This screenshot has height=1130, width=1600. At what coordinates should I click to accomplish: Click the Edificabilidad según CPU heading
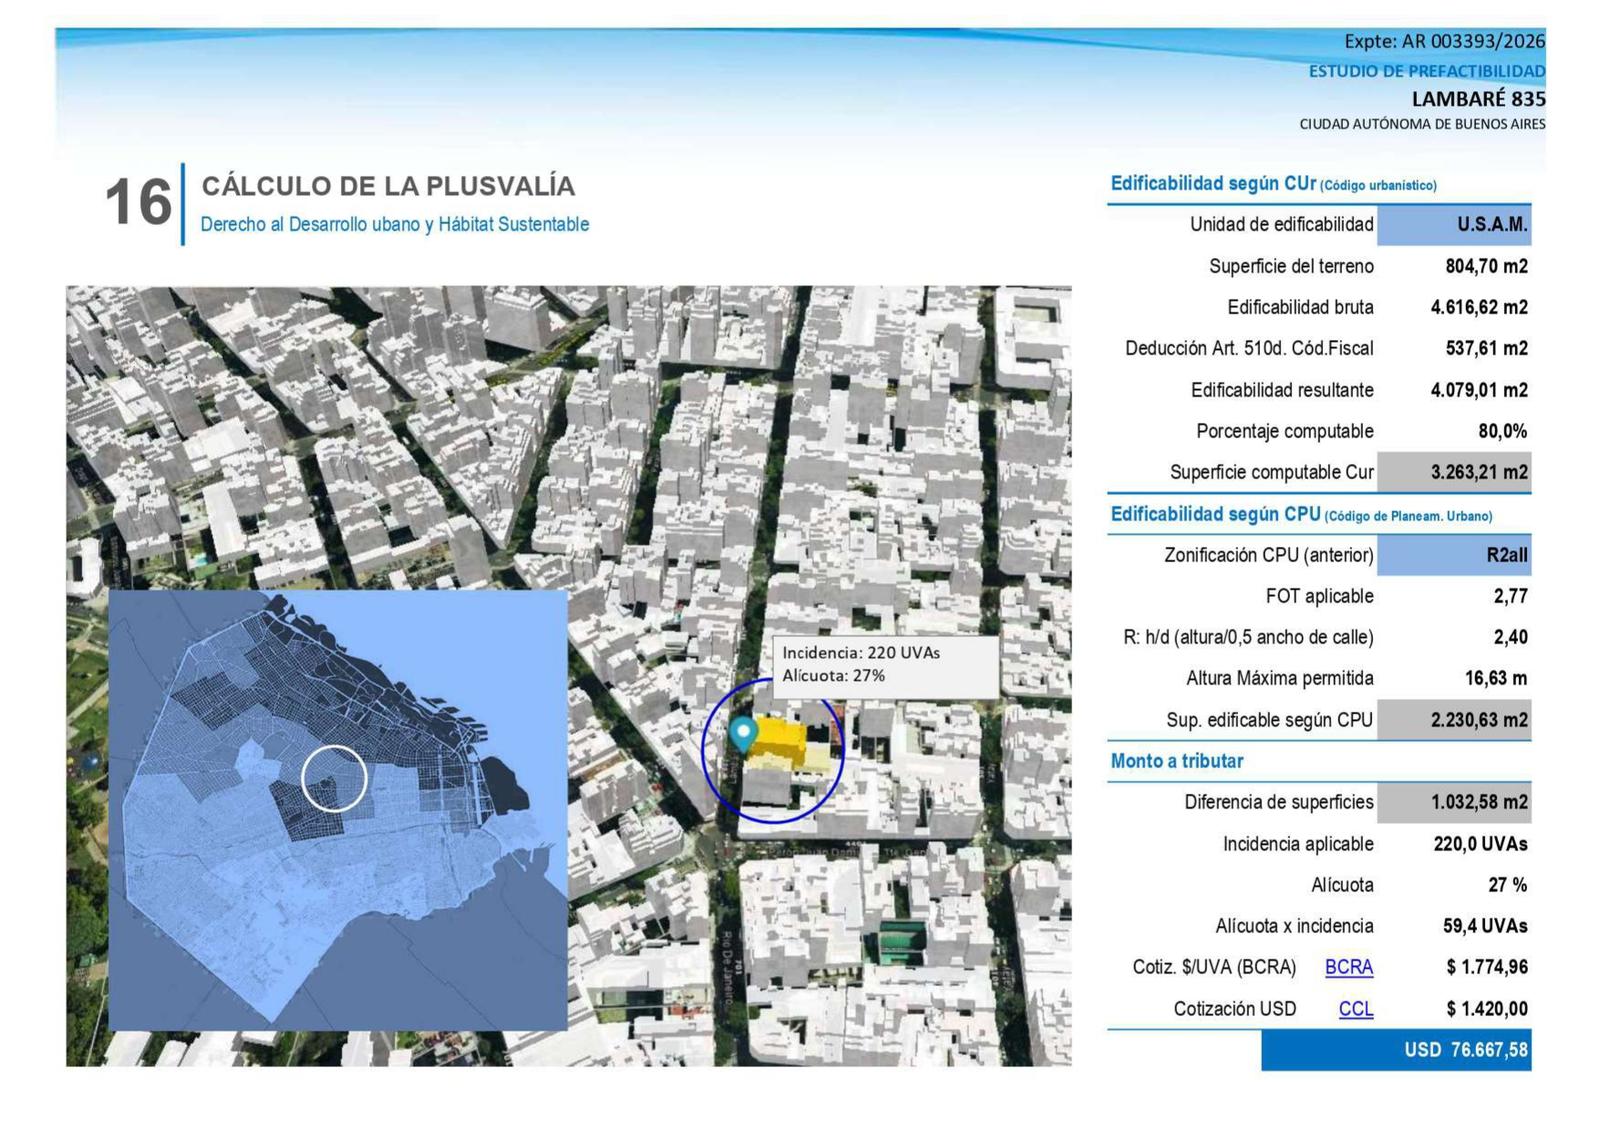tap(1301, 515)
